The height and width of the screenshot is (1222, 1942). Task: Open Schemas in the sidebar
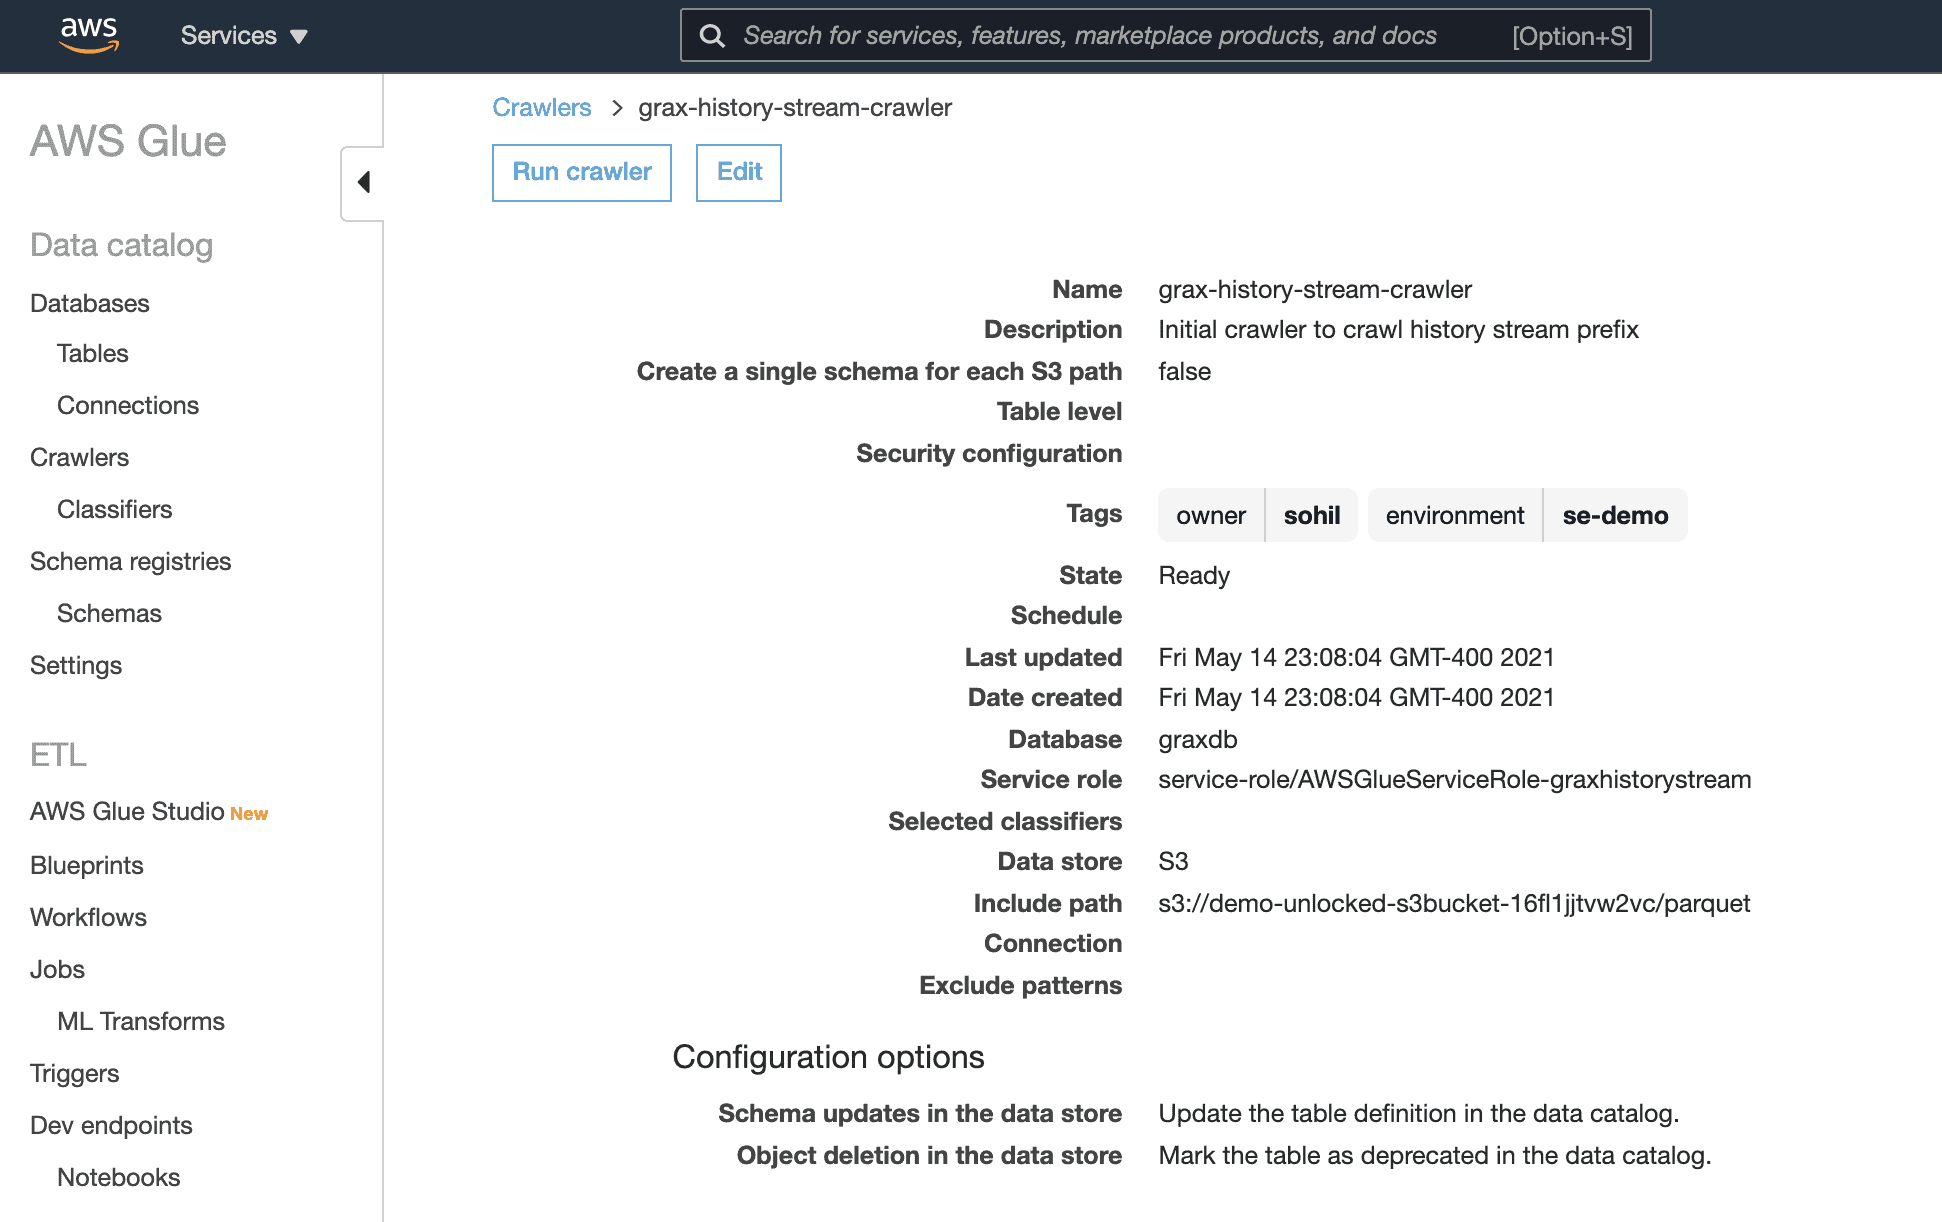coord(110,613)
